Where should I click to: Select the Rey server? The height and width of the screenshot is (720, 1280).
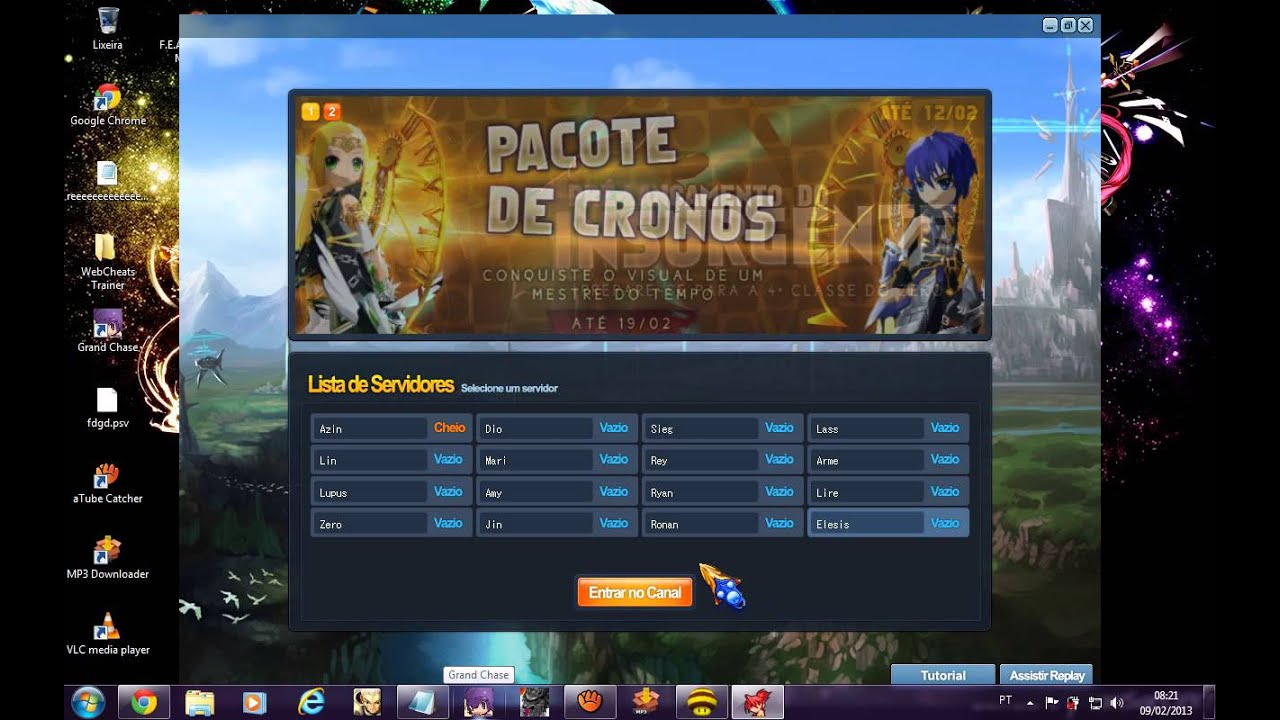[722, 460]
